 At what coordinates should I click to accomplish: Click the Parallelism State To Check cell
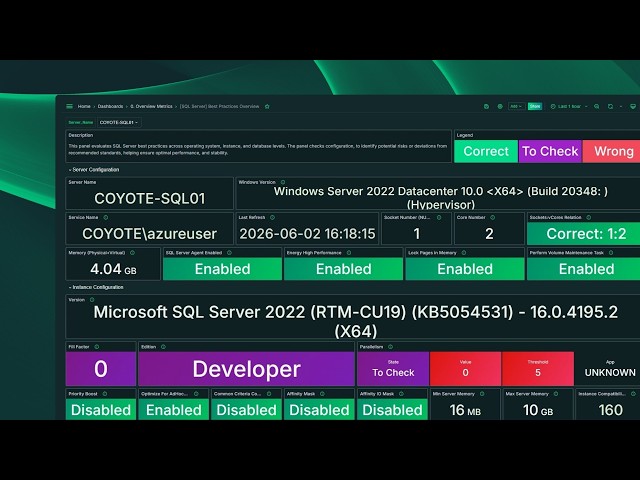393,369
